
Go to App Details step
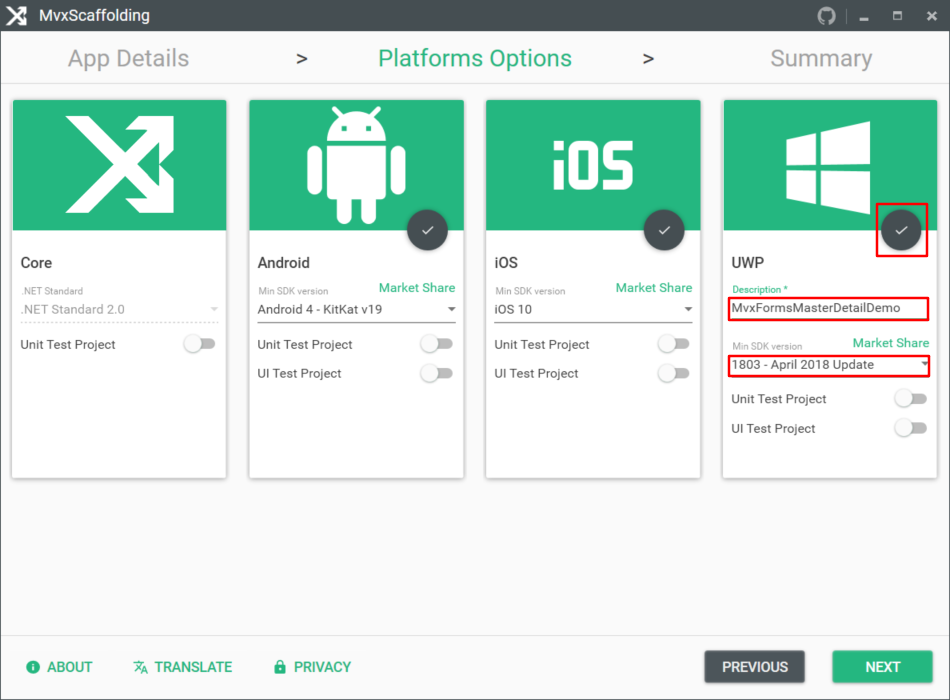[x=128, y=59]
